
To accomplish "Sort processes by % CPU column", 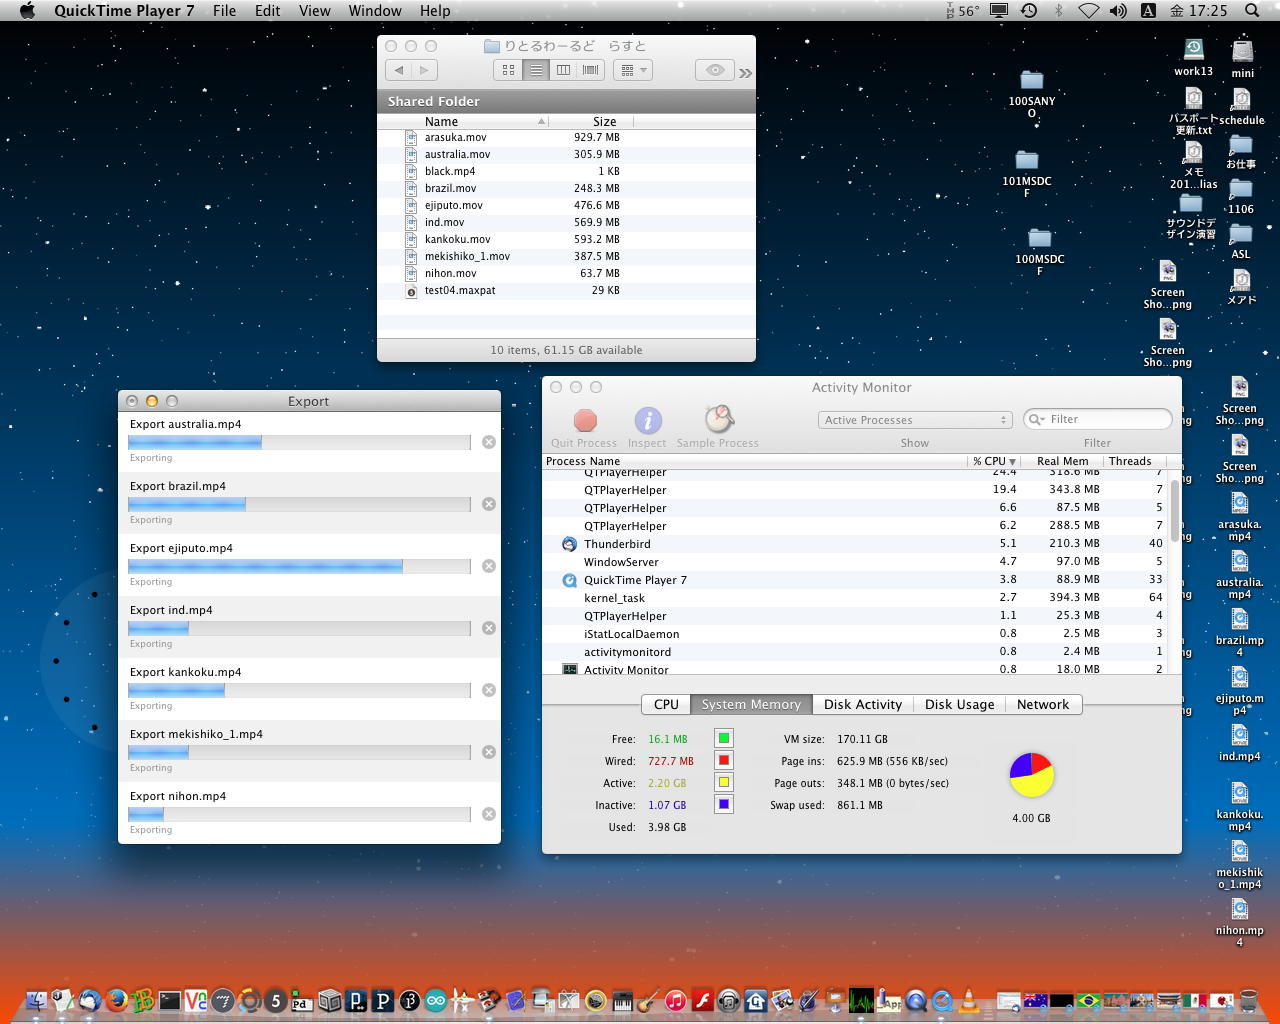I will (993, 461).
